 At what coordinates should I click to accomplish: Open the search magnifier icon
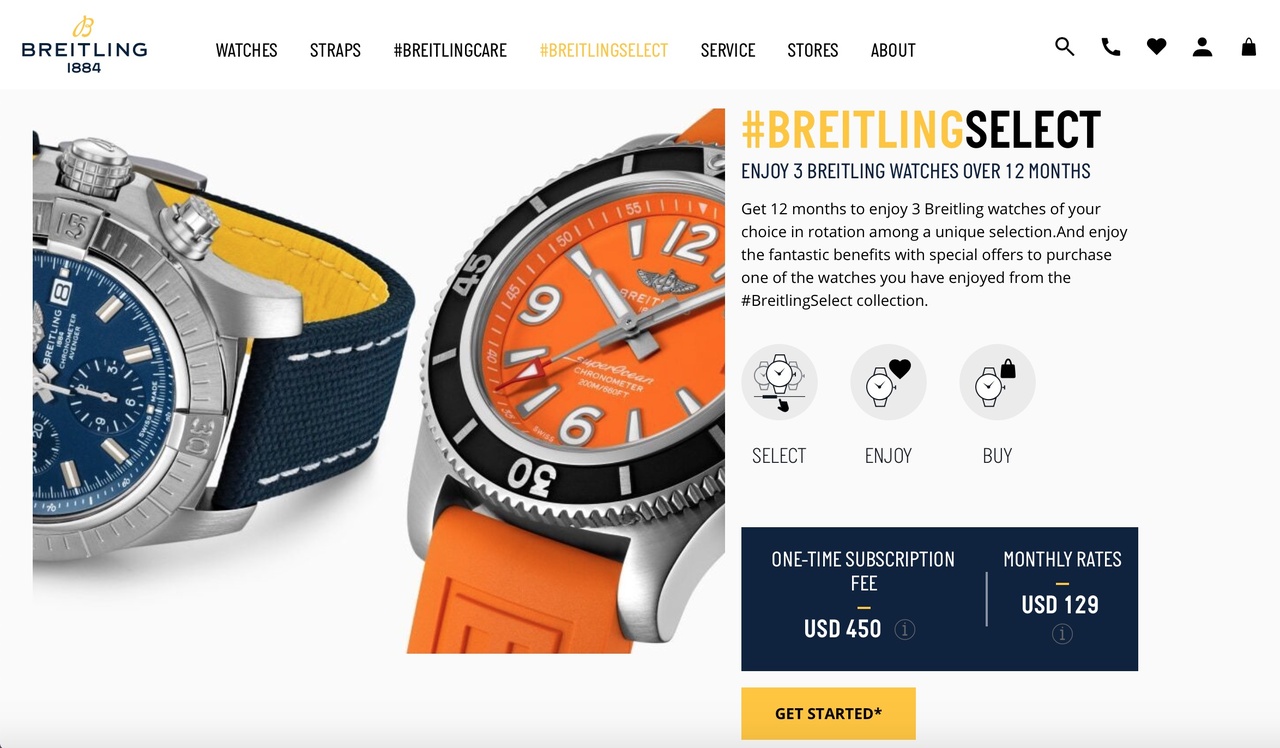1065,46
